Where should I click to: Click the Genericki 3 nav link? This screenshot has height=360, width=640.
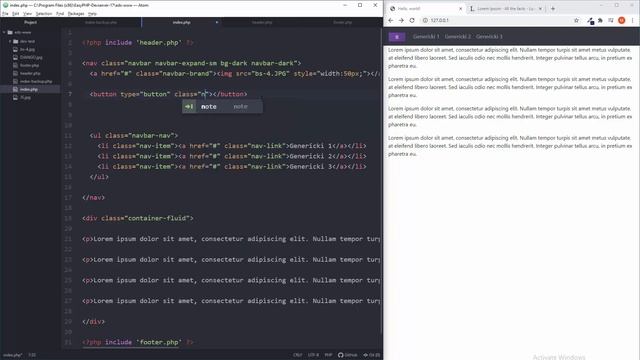(x=489, y=37)
